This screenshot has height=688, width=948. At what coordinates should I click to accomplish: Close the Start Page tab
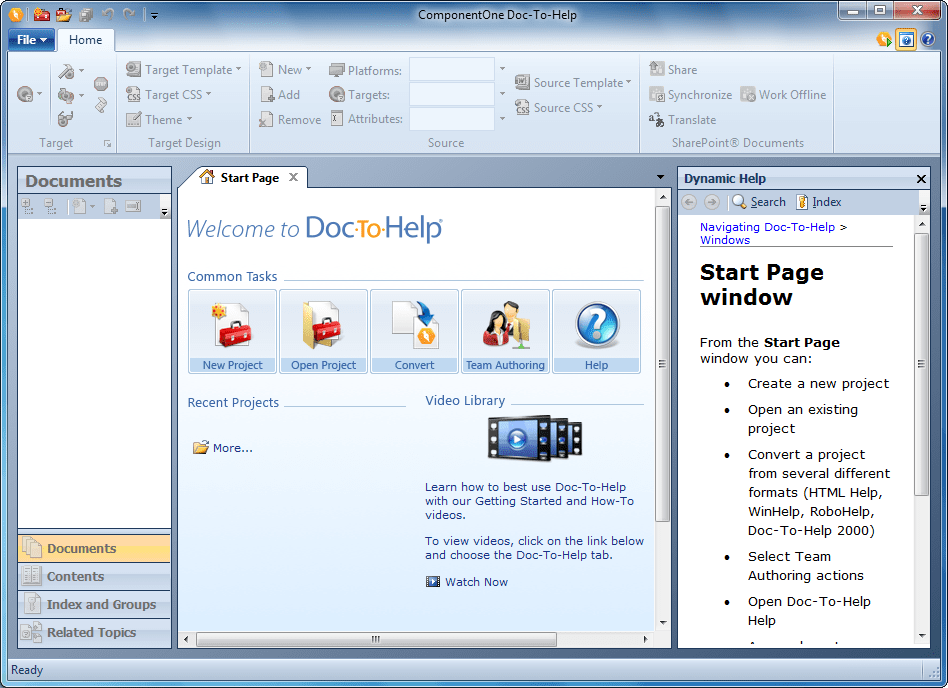point(293,177)
